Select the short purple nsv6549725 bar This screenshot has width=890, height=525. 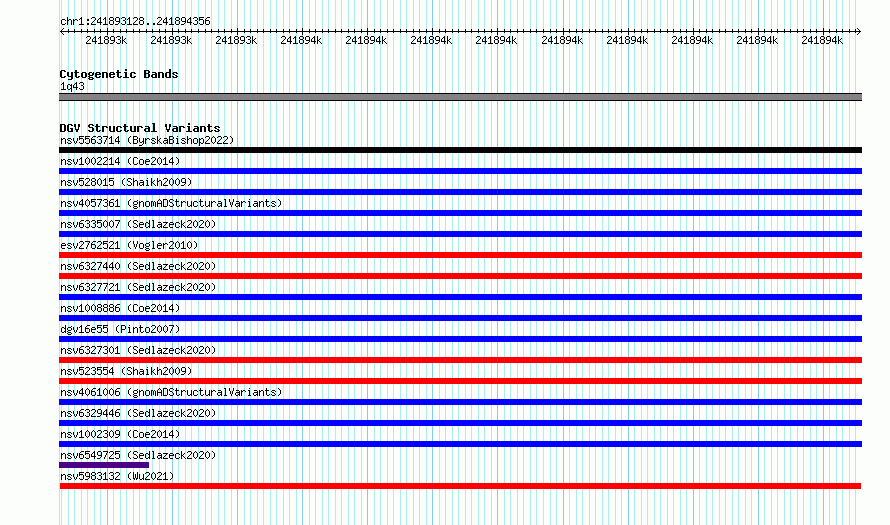click(x=104, y=465)
